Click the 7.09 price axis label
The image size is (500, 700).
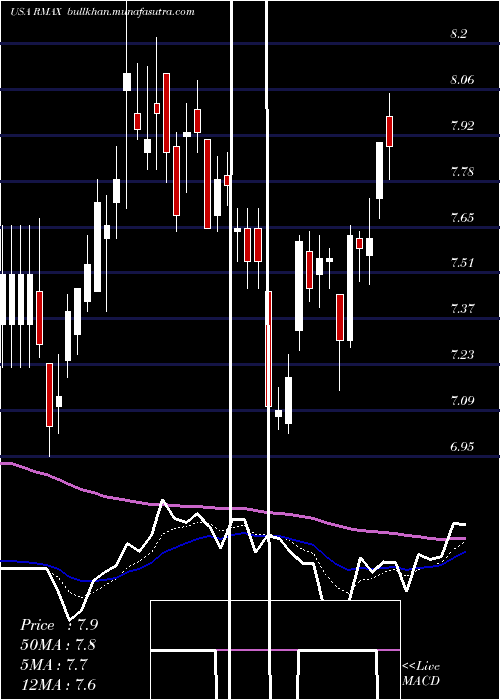point(462,400)
